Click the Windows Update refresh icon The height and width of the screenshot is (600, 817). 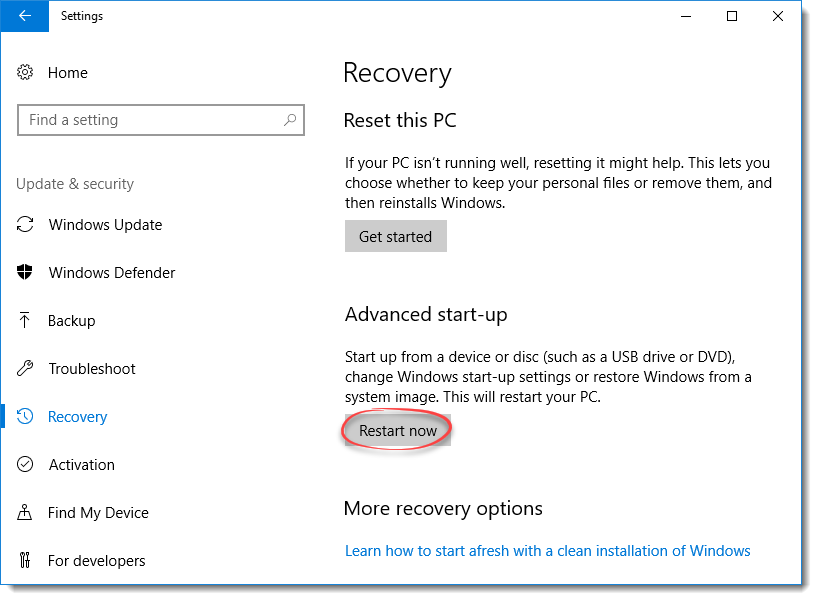click(x=25, y=224)
